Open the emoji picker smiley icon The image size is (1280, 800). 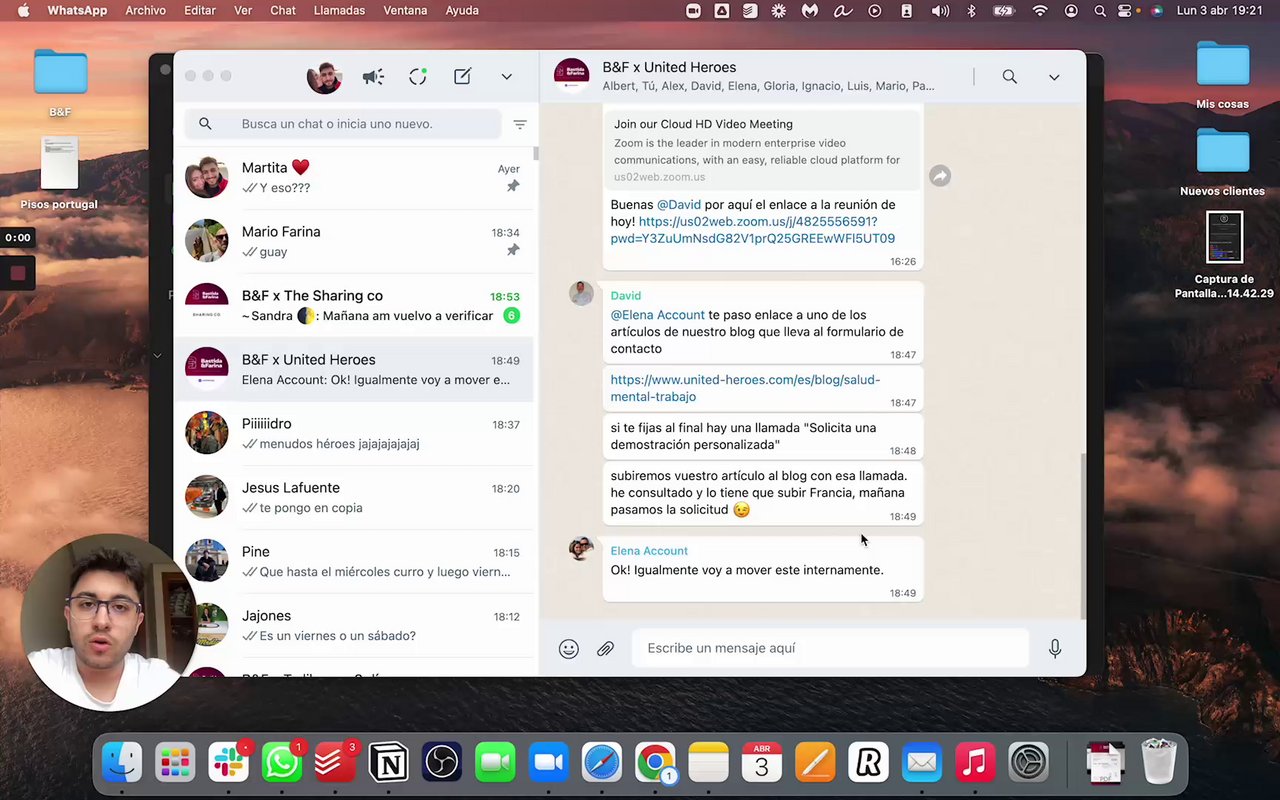569,649
